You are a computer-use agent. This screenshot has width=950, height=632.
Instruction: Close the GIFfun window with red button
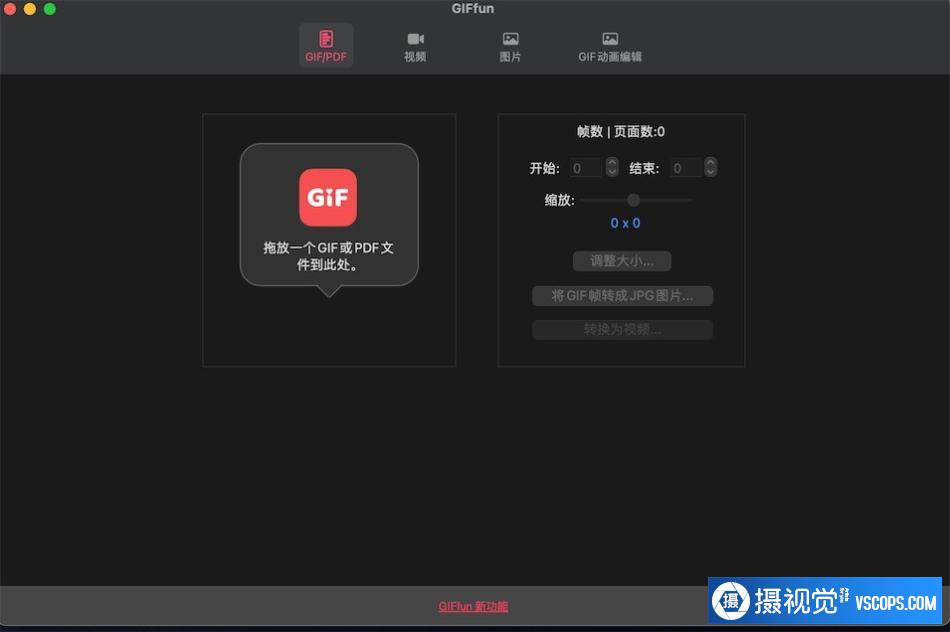point(10,9)
